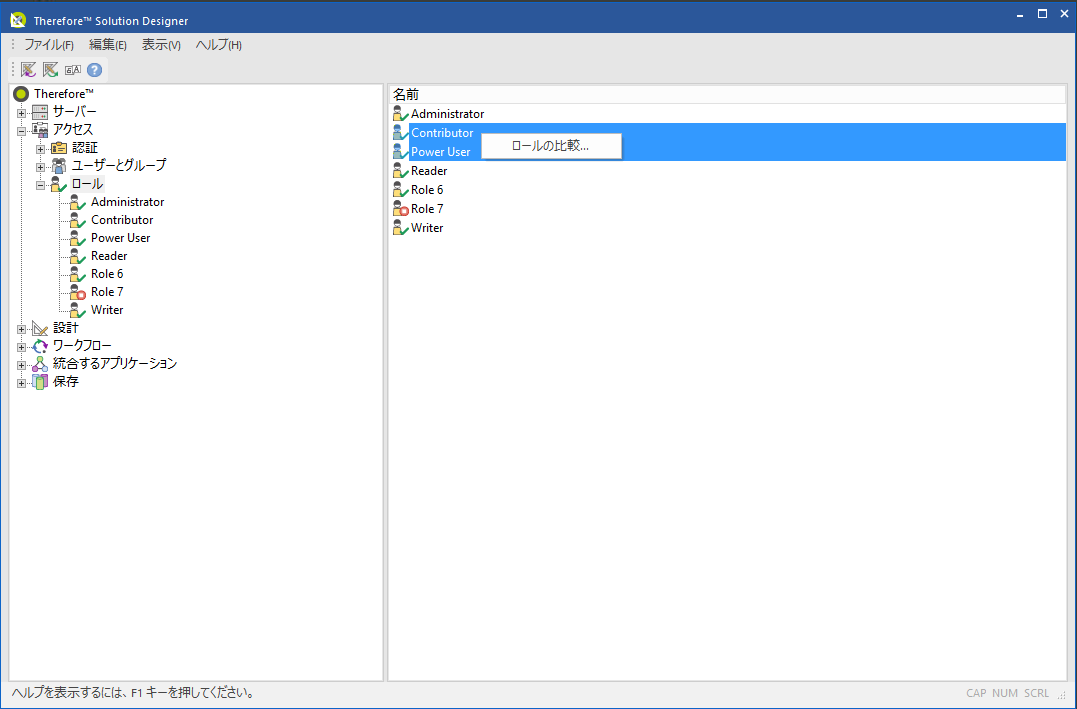Select Contributor text in the right list
The height and width of the screenshot is (709, 1077).
(442, 133)
